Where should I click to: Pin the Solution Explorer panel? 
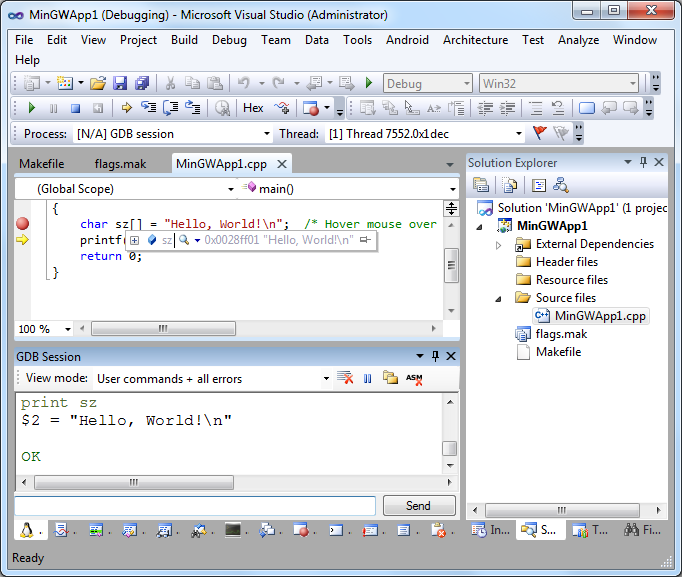point(643,162)
